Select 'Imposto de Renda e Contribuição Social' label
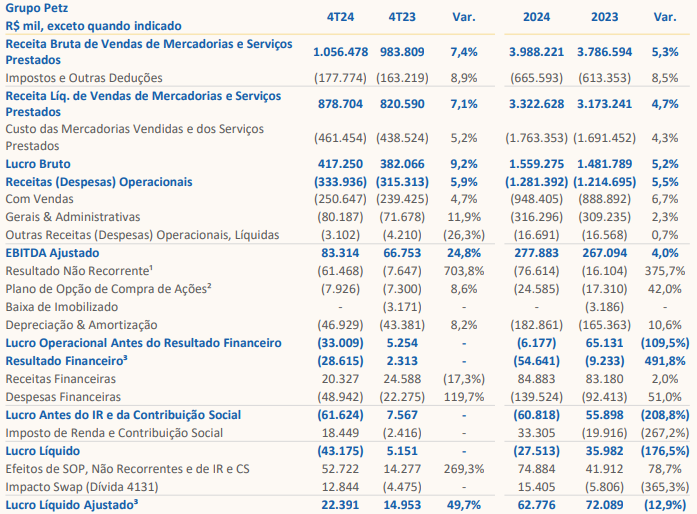The width and height of the screenshot is (697, 514). click(114, 433)
